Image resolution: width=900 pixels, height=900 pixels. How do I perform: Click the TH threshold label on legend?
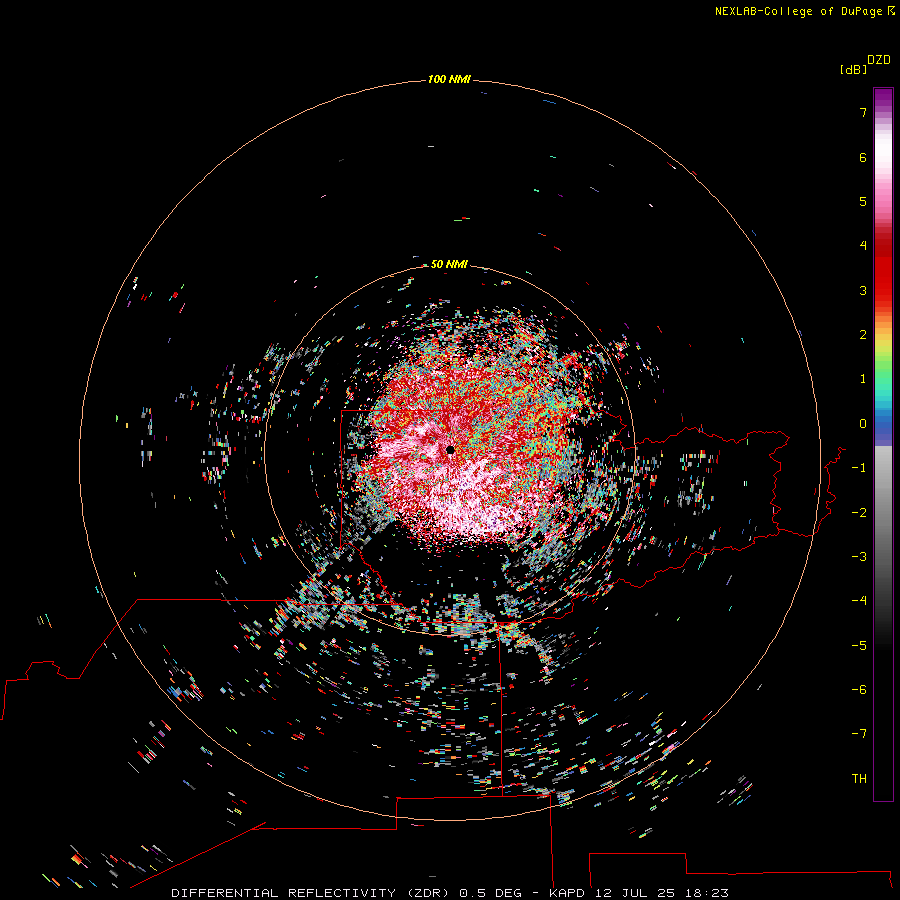pos(859,779)
